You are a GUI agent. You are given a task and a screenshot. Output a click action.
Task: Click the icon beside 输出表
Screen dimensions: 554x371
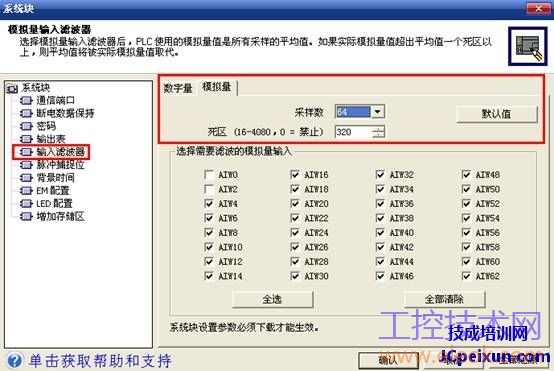coord(26,139)
